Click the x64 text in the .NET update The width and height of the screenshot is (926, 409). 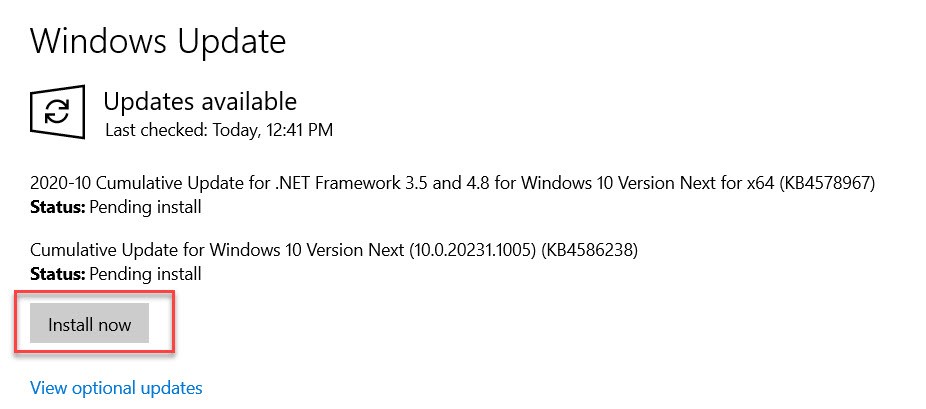(x=758, y=184)
